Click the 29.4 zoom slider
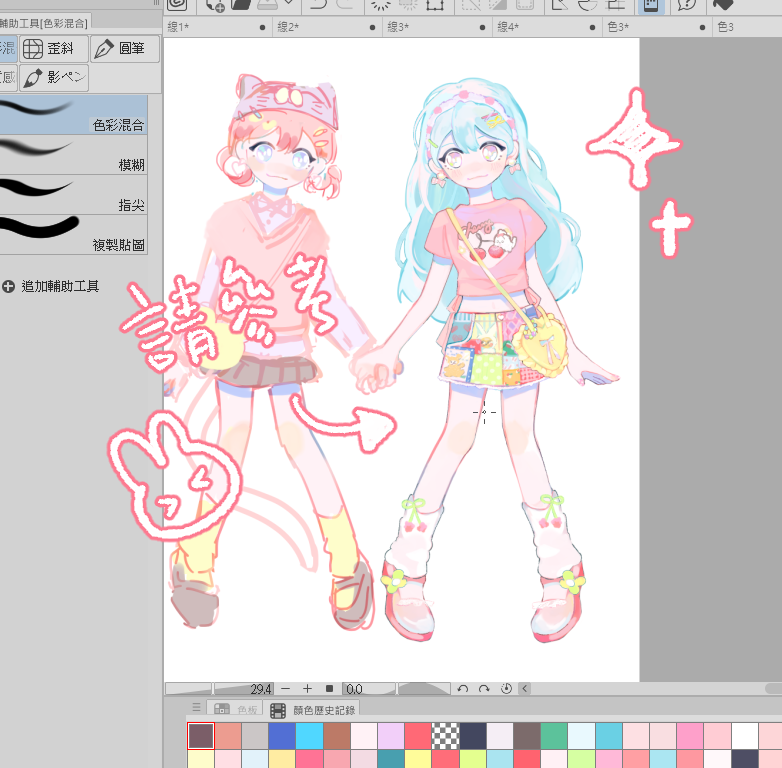The height and width of the screenshot is (768, 782). click(219, 689)
